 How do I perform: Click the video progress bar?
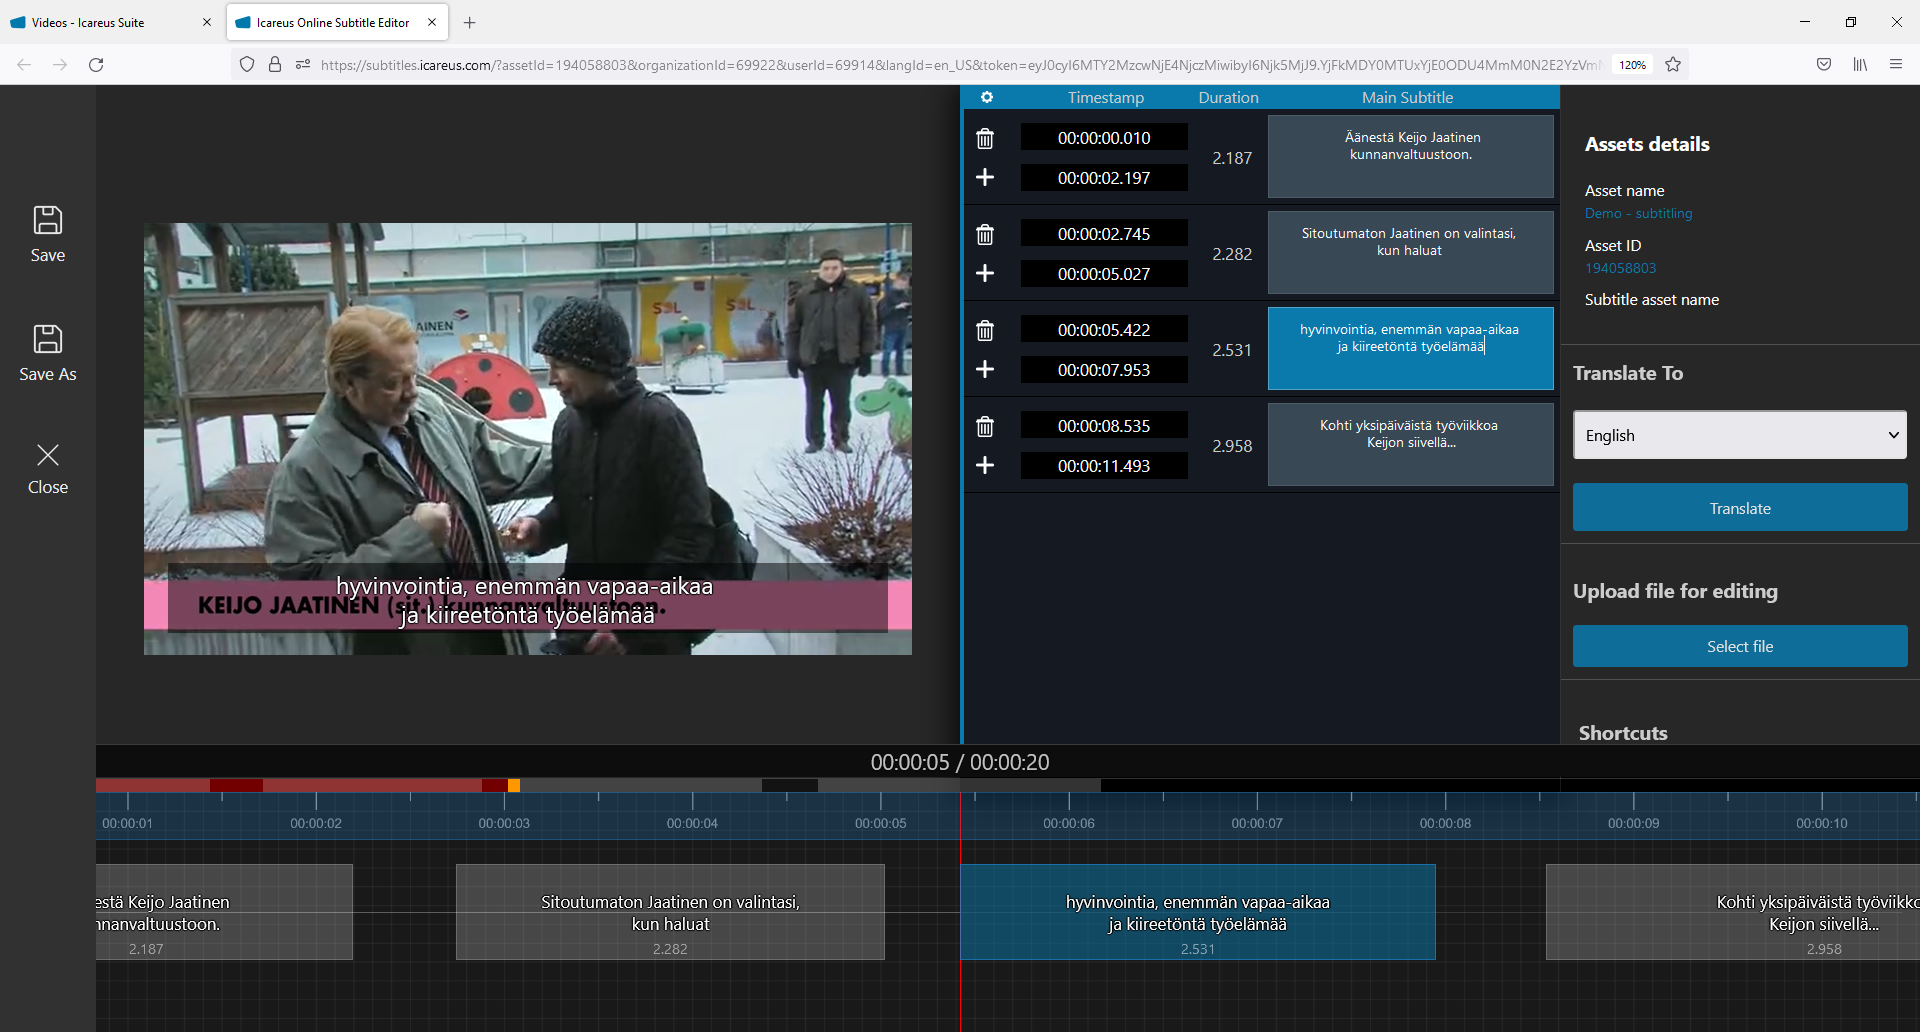click(x=600, y=785)
